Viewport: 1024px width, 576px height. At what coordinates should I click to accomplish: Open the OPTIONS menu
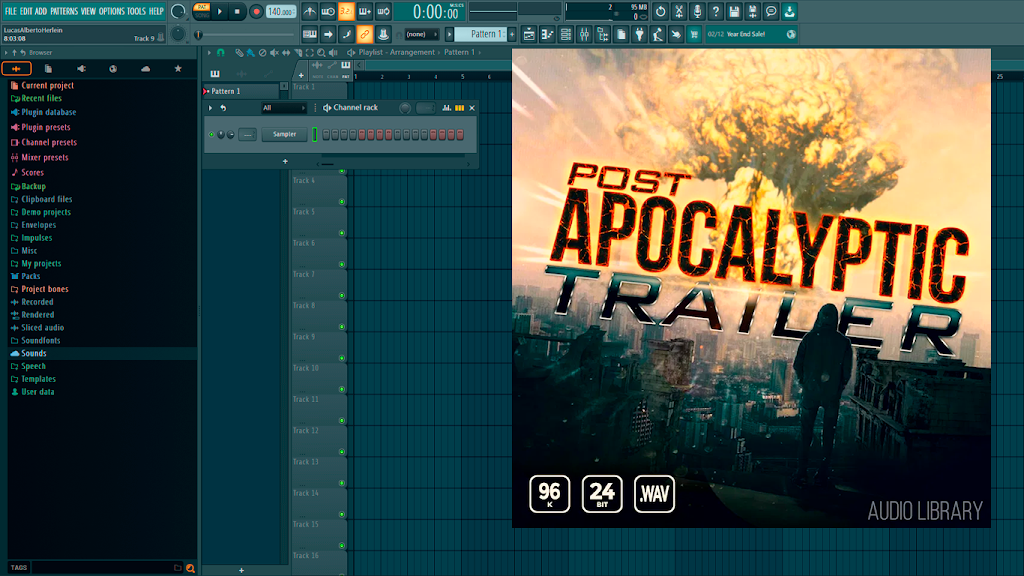pyautogui.click(x=112, y=11)
